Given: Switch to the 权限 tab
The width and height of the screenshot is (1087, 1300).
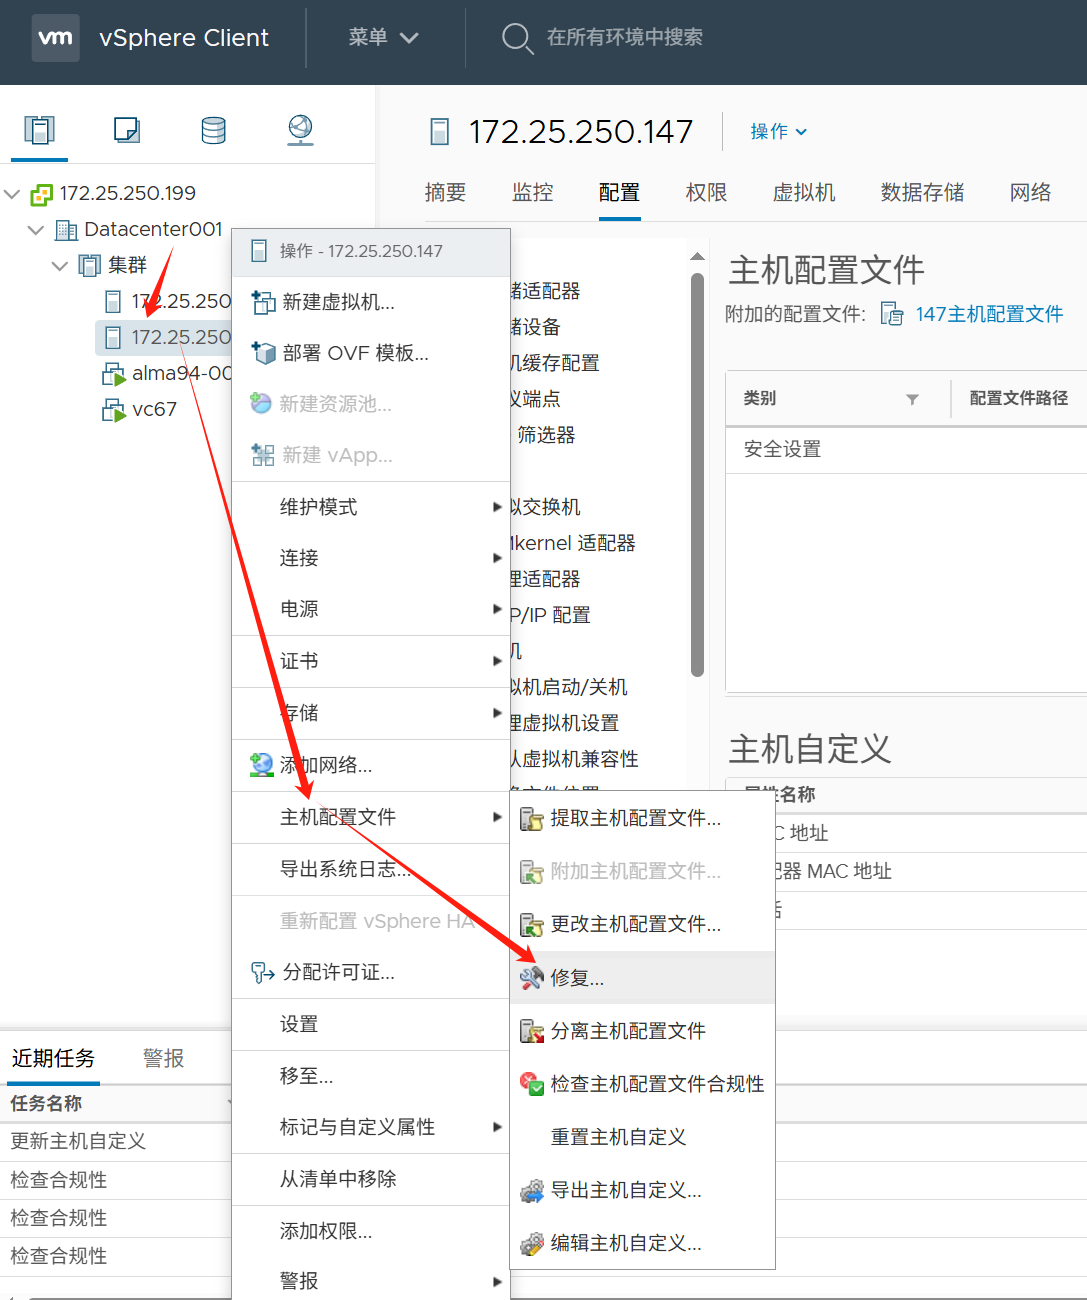Looking at the screenshot, I should tap(706, 192).
